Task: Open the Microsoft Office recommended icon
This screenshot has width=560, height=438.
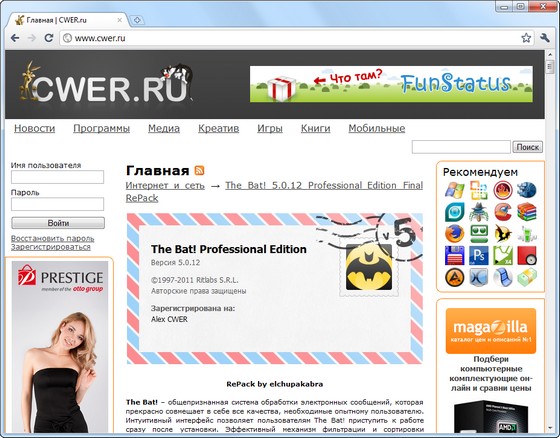Action: pyautogui.click(x=479, y=190)
